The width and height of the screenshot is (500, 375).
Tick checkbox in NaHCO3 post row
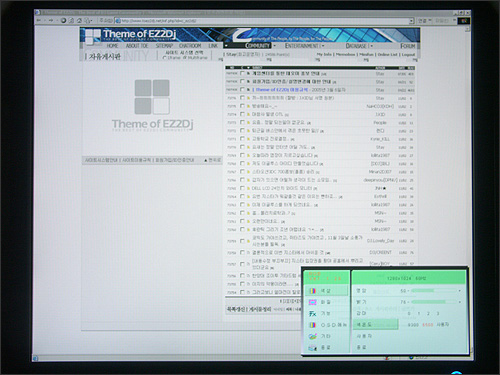242,106
